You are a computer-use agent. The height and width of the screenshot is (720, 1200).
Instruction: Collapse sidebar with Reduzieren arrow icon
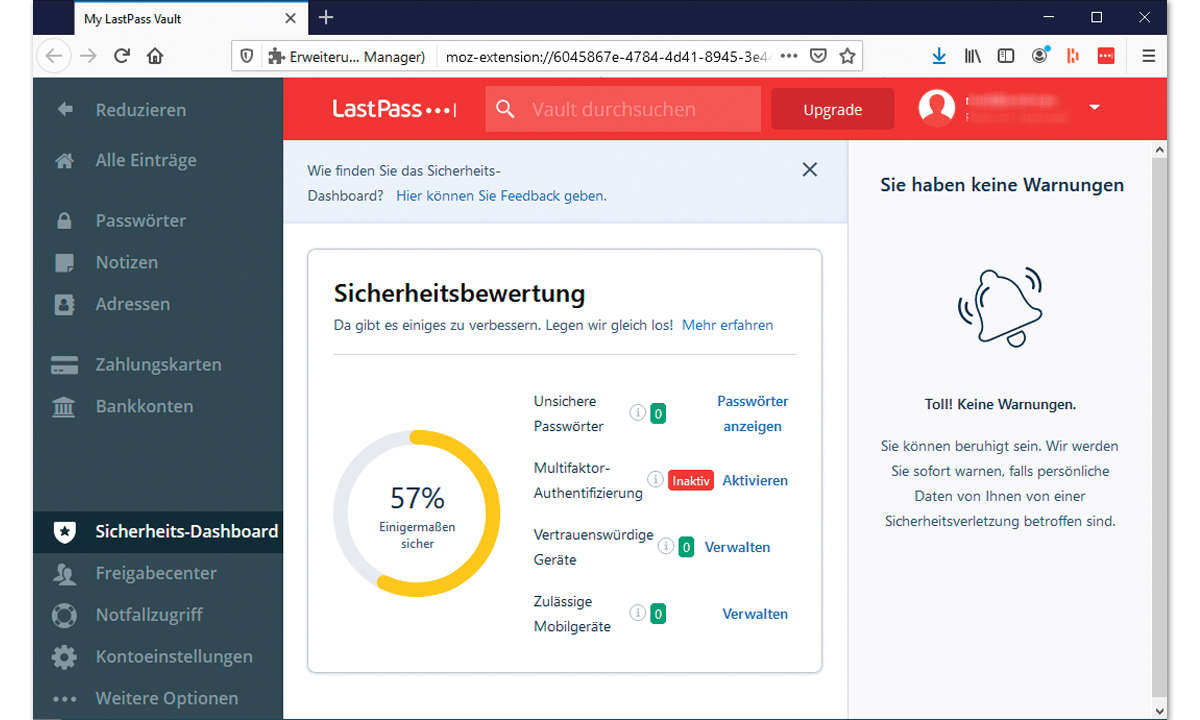[65, 109]
